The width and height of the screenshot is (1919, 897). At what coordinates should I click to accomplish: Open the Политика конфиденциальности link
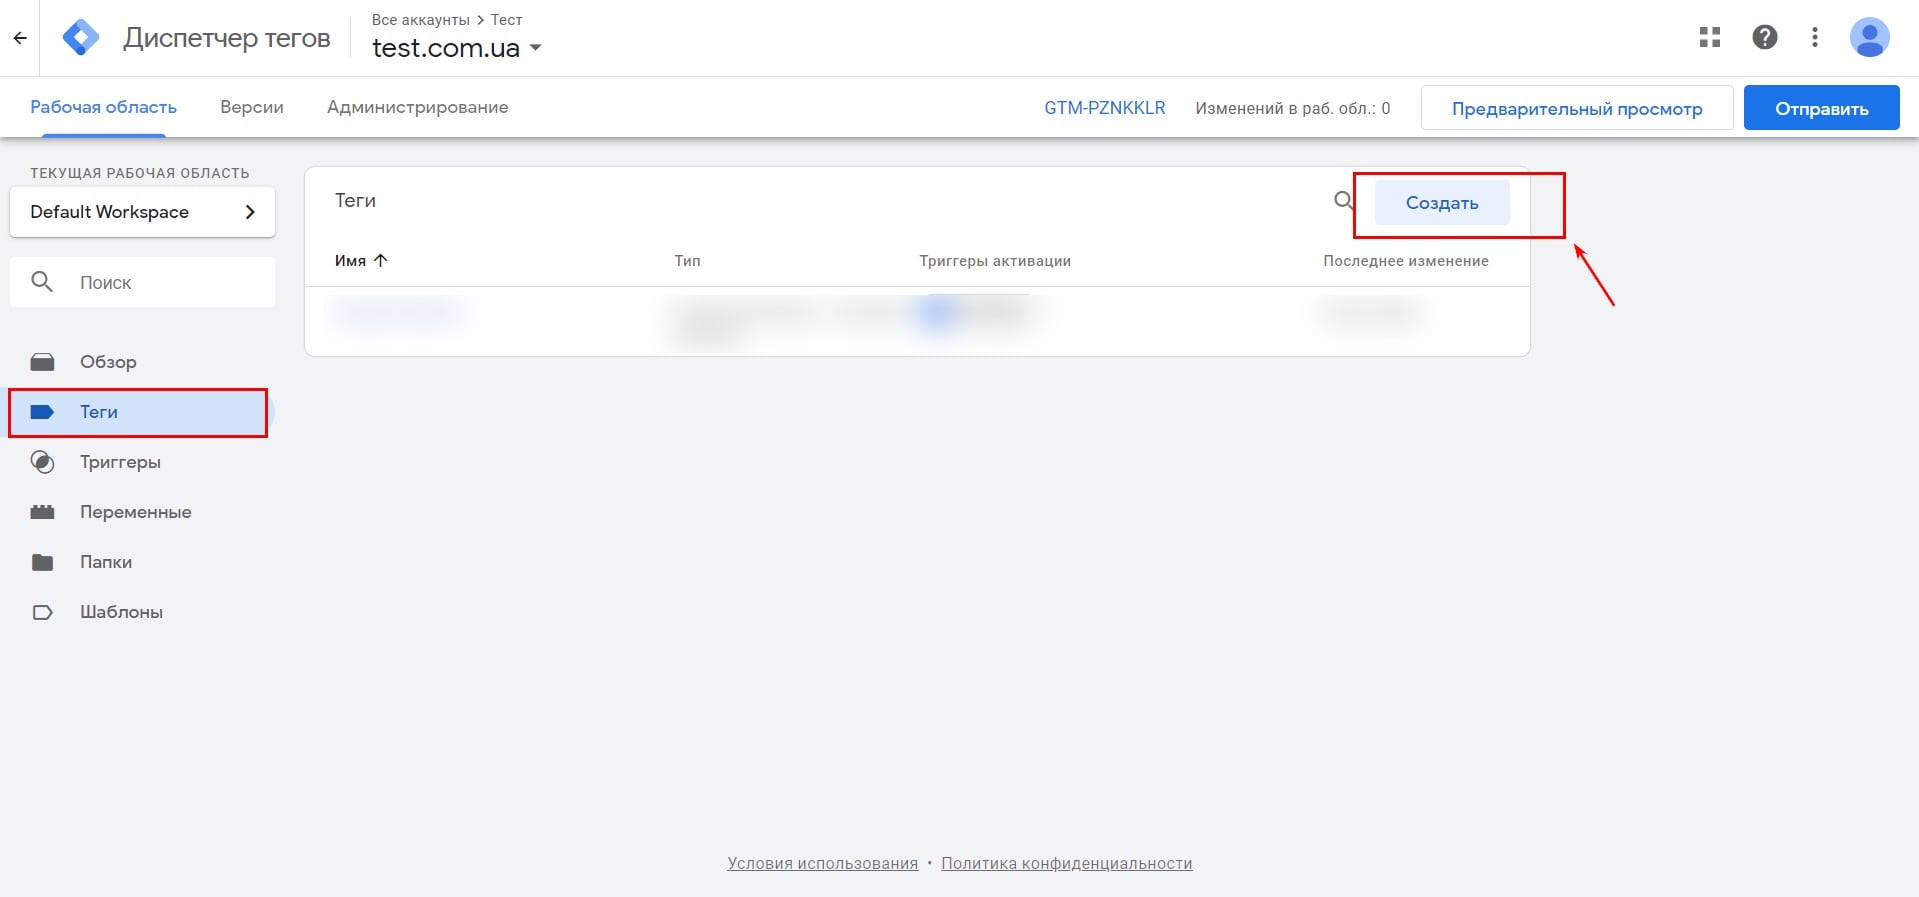click(x=1066, y=863)
